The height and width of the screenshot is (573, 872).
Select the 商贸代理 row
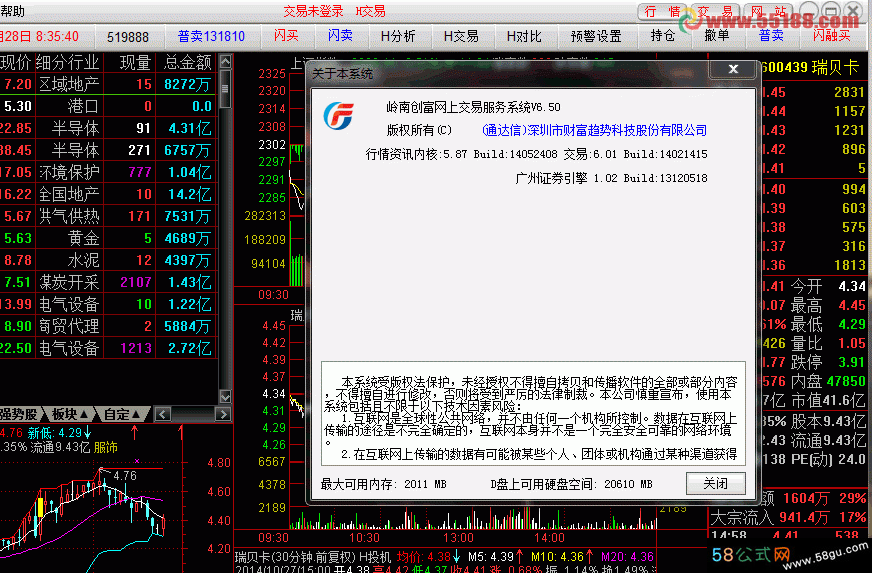[108, 326]
